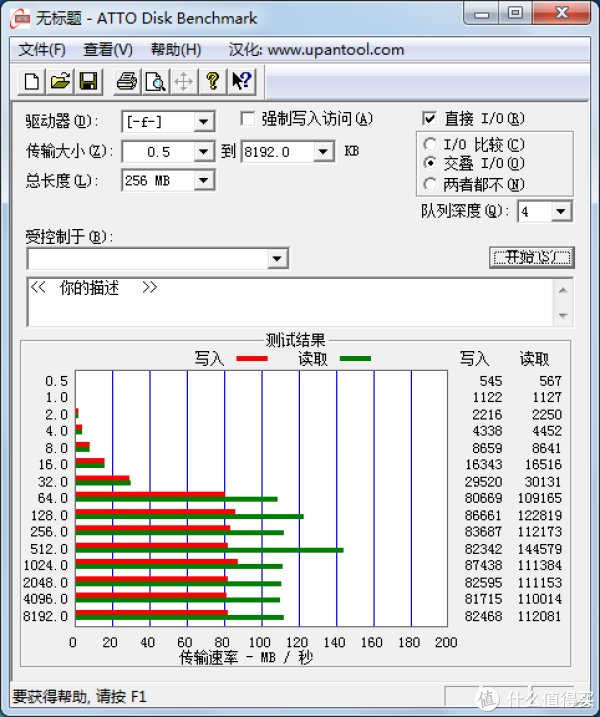Click the 1024.0 row label
The height and width of the screenshot is (717, 600).
tap(45, 566)
